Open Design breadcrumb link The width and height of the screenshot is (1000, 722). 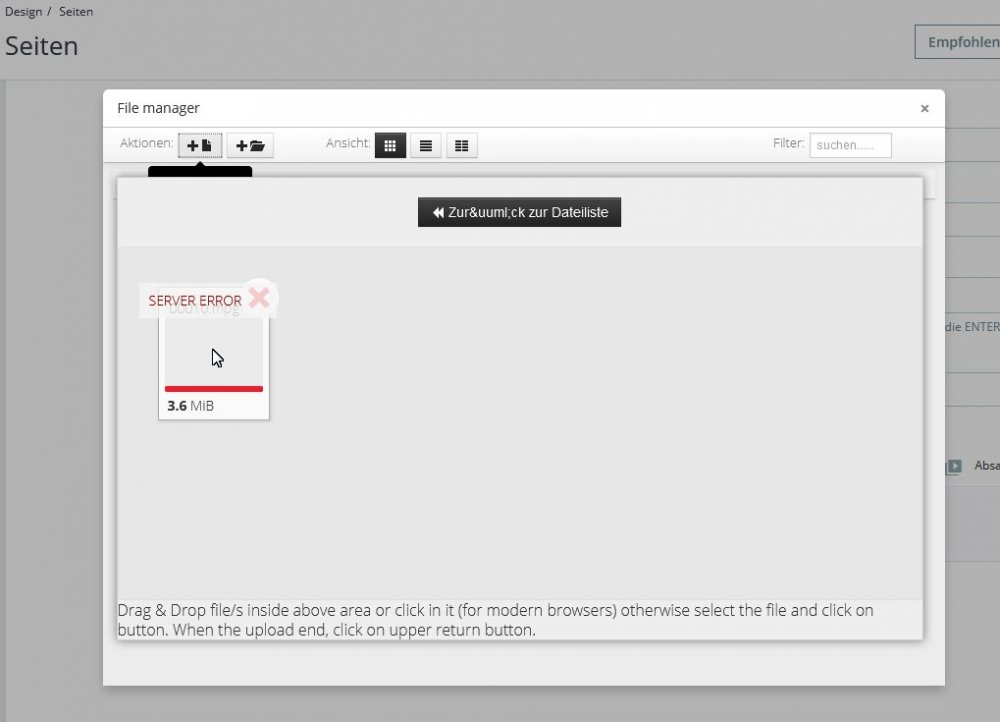tap(24, 11)
